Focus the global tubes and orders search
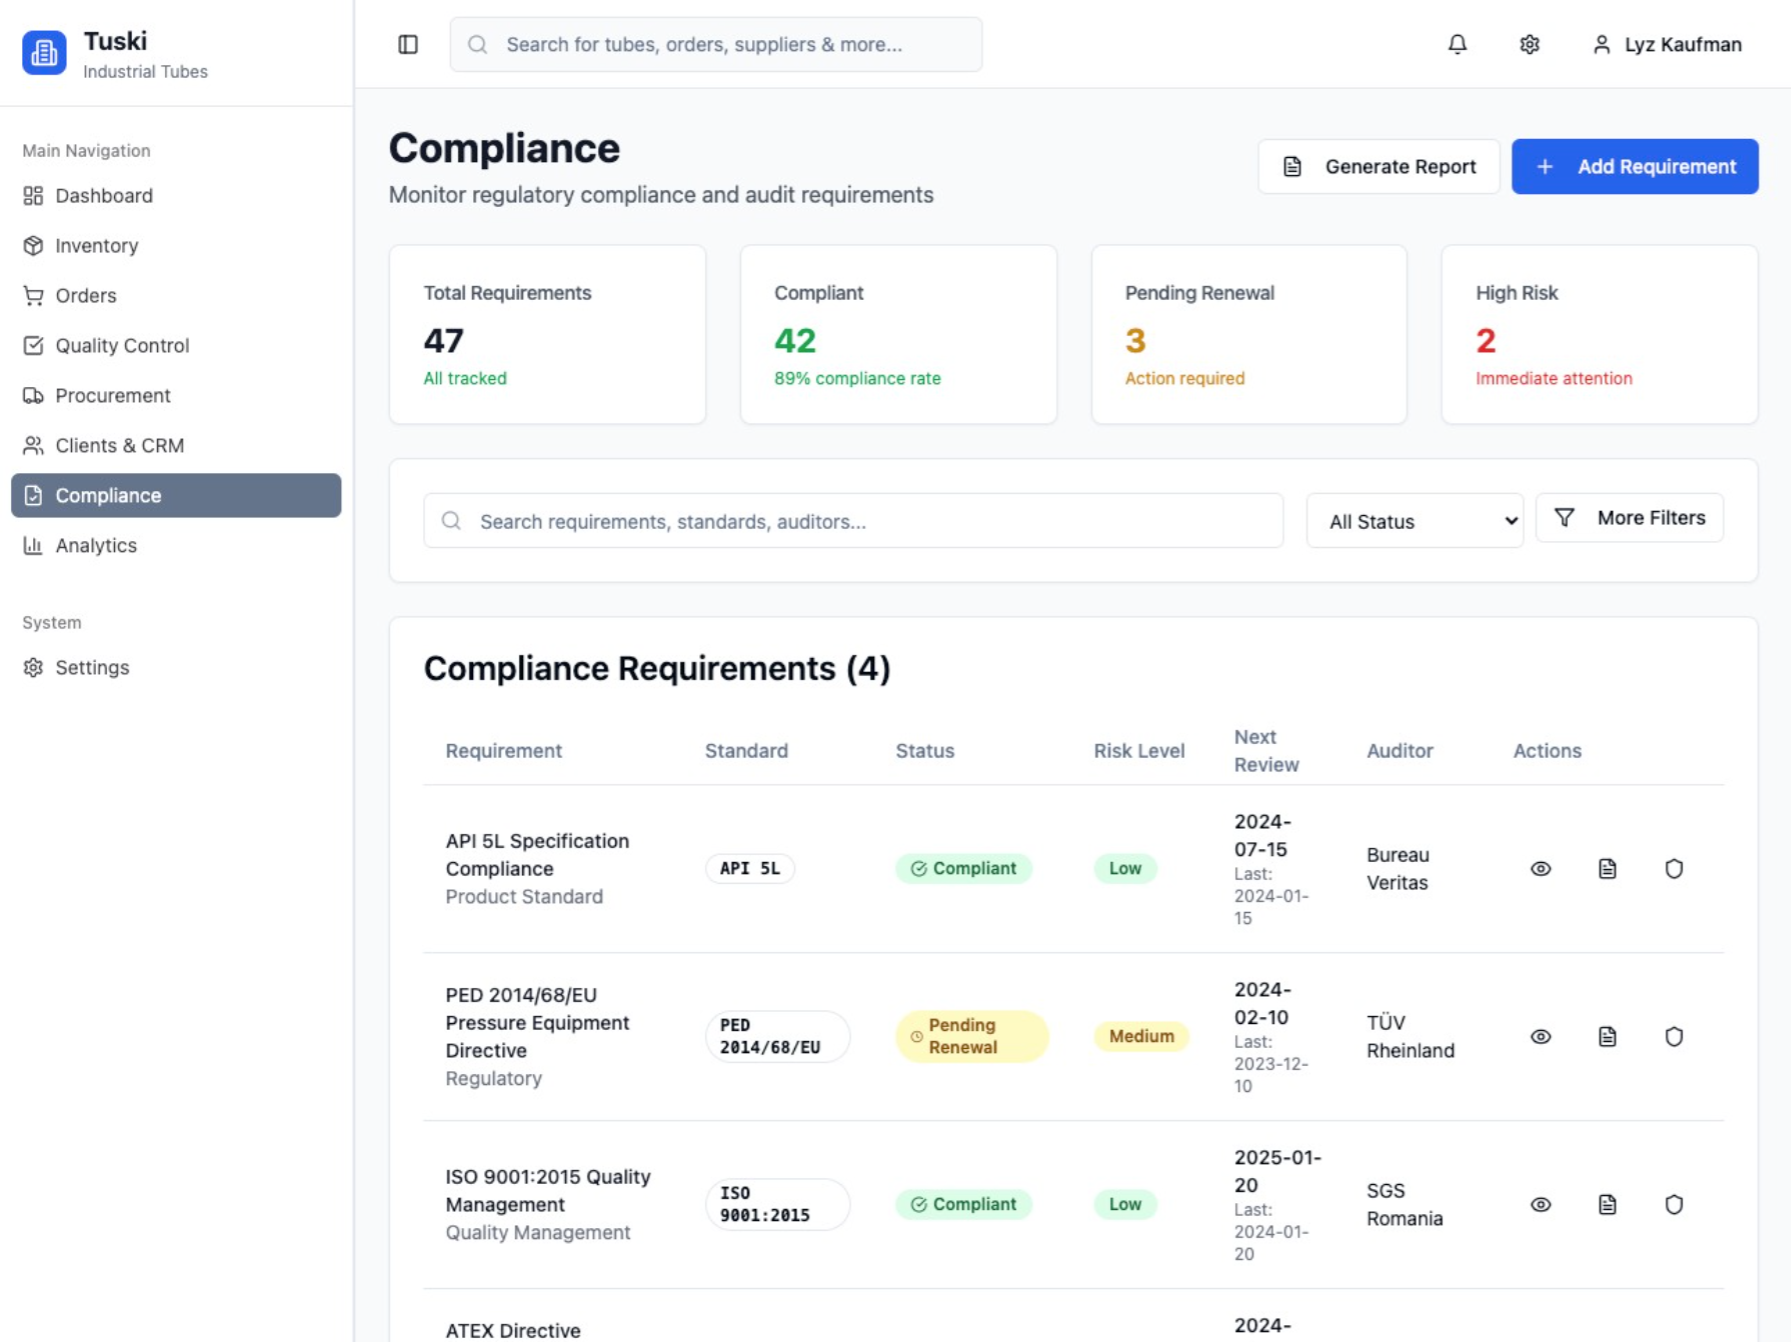Screen dimensions: 1791x1342 [x=716, y=44]
